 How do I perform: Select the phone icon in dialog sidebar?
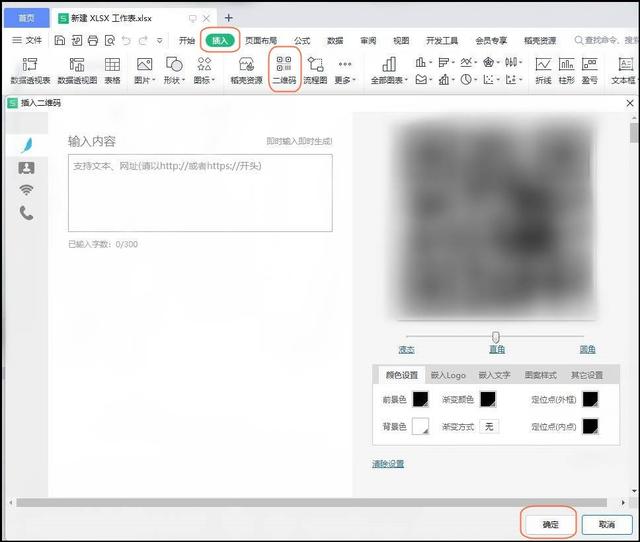click(27, 213)
